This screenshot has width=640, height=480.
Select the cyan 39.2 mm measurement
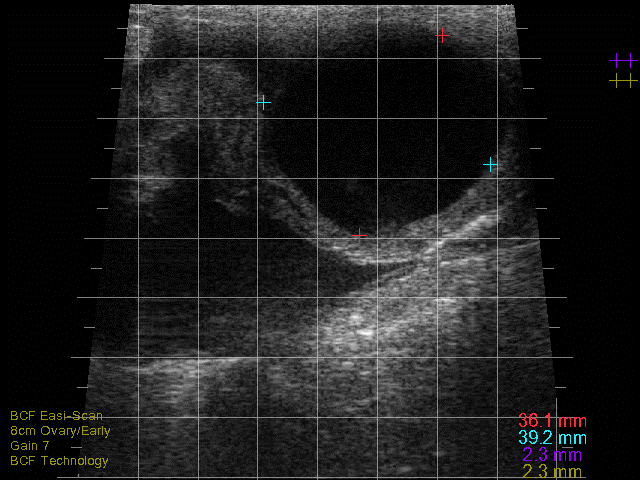point(551,438)
